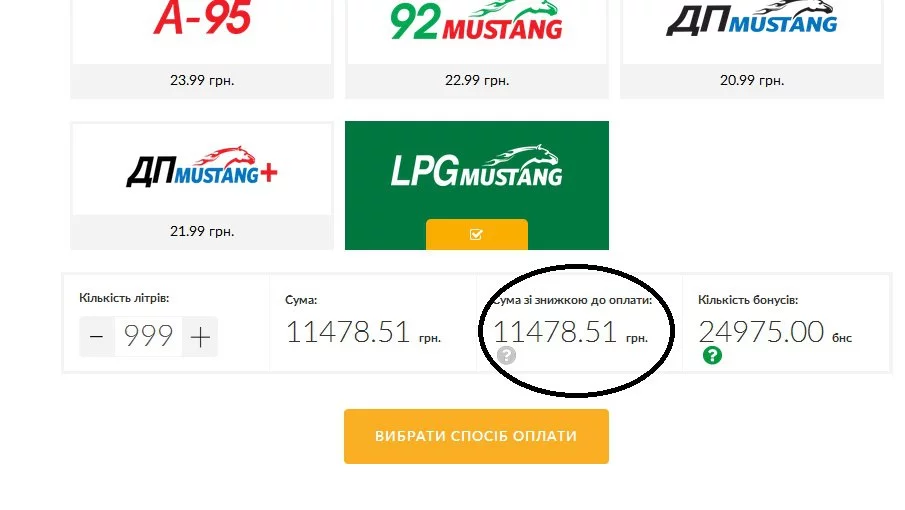This screenshot has width=905, height=510.
Task: Click the discounted sum 11478.51 value
Action: [x=555, y=332]
